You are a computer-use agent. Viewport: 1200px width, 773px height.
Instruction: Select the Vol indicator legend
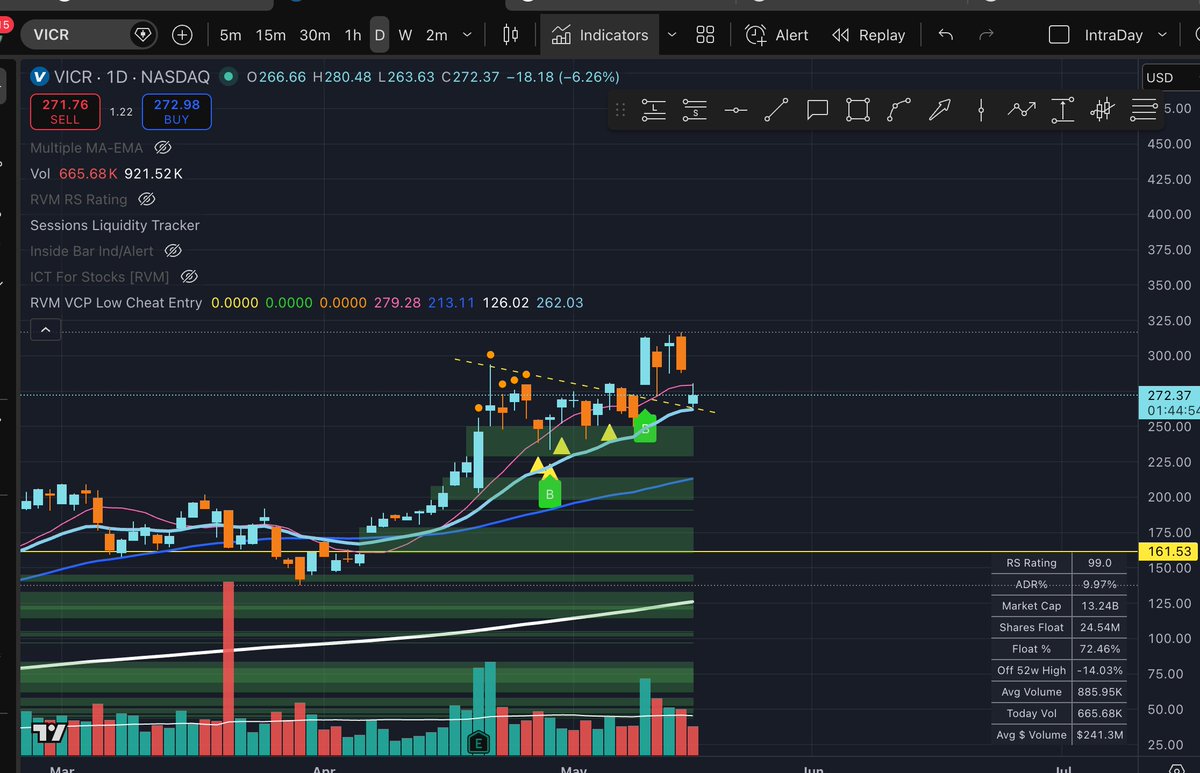point(39,173)
